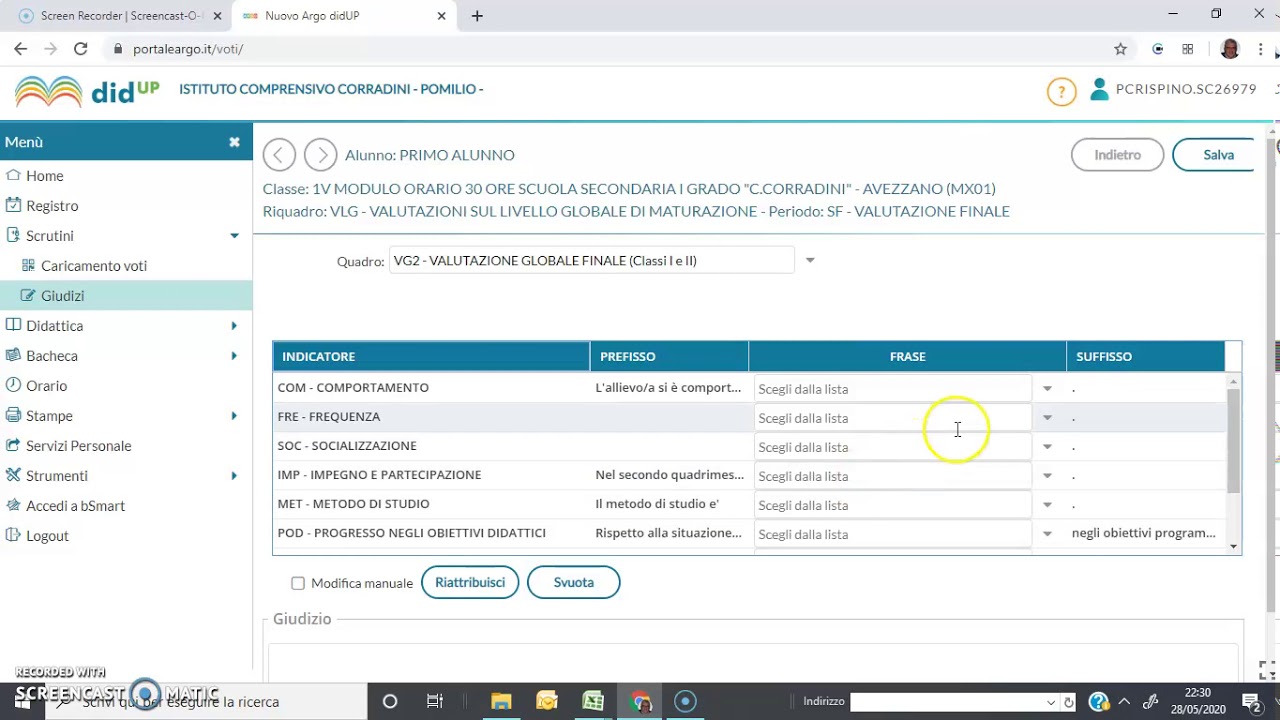Screen dimensions: 1280x720
Task: Open the user profile icon
Action: (1099, 89)
